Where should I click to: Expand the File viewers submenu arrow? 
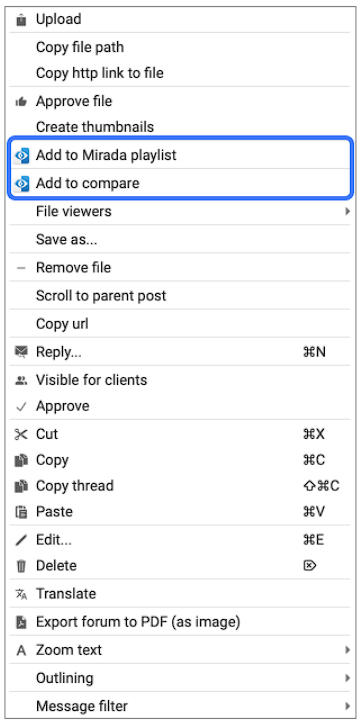tap(347, 212)
